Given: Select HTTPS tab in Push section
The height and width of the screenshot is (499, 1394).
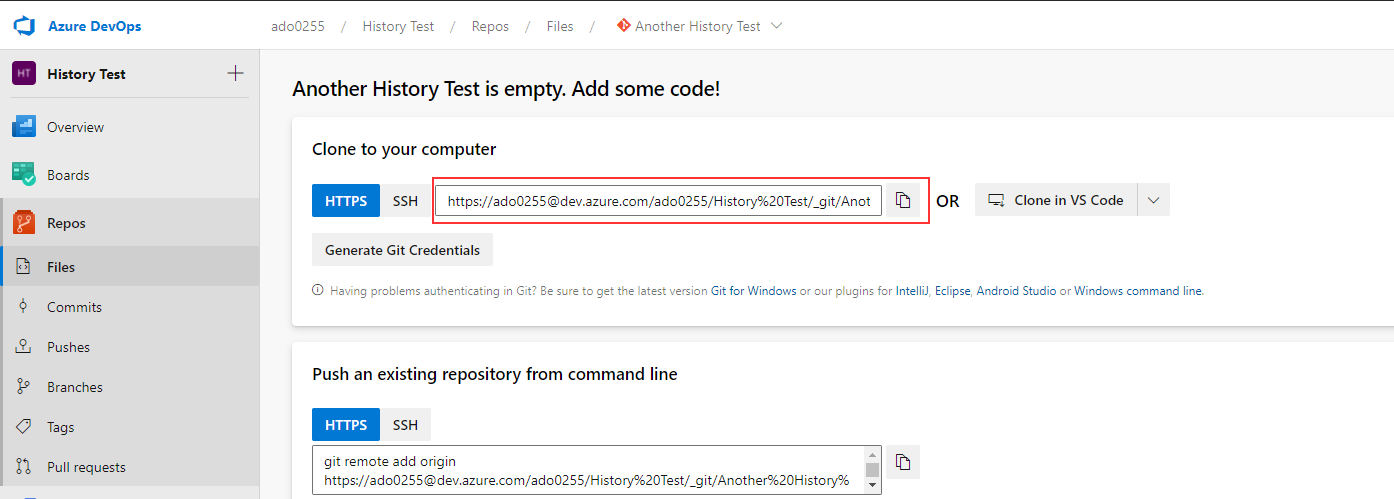Looking at the screenshot, I should [x=346, y=425].
